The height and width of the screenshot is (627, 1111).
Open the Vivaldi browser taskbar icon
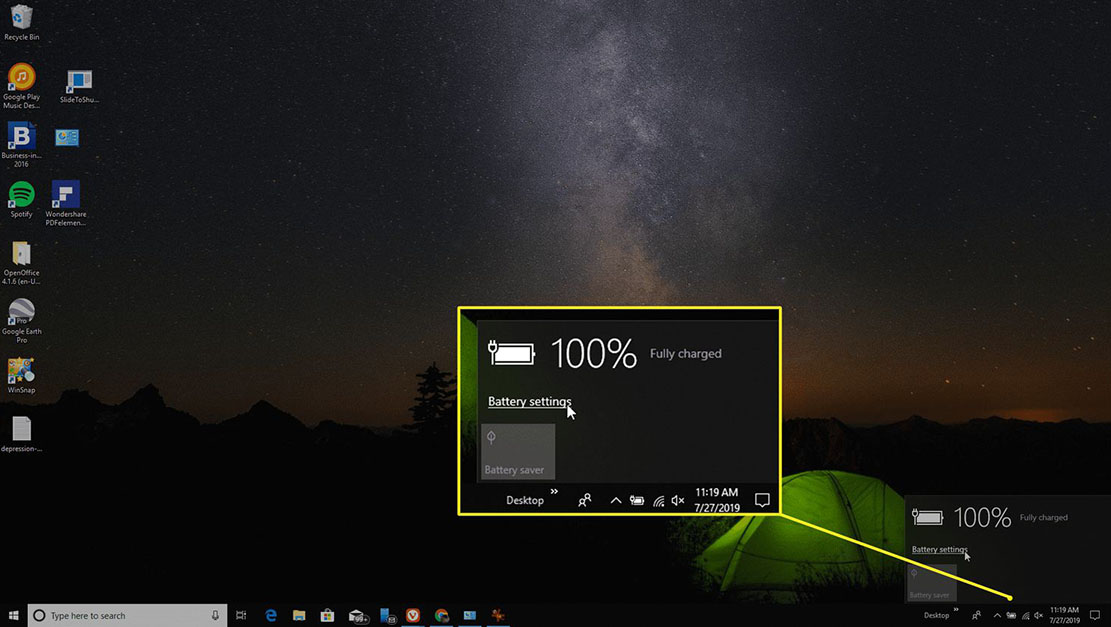click(x=413, y=615)
